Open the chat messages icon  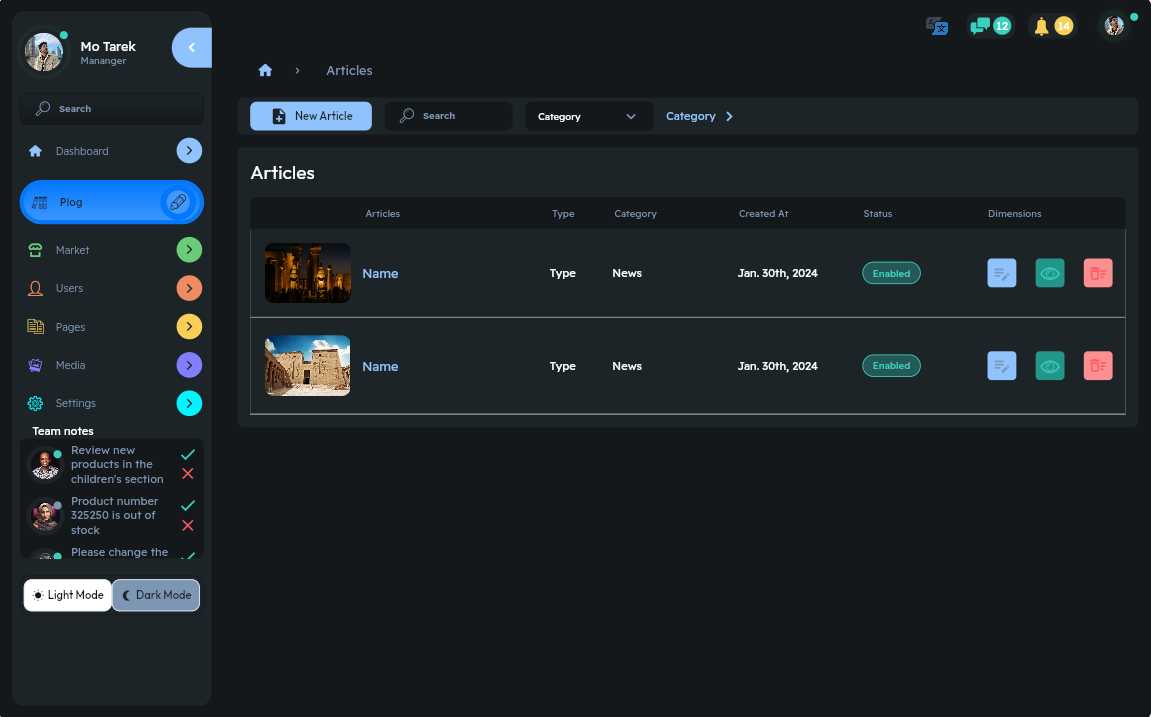(981, 26)
